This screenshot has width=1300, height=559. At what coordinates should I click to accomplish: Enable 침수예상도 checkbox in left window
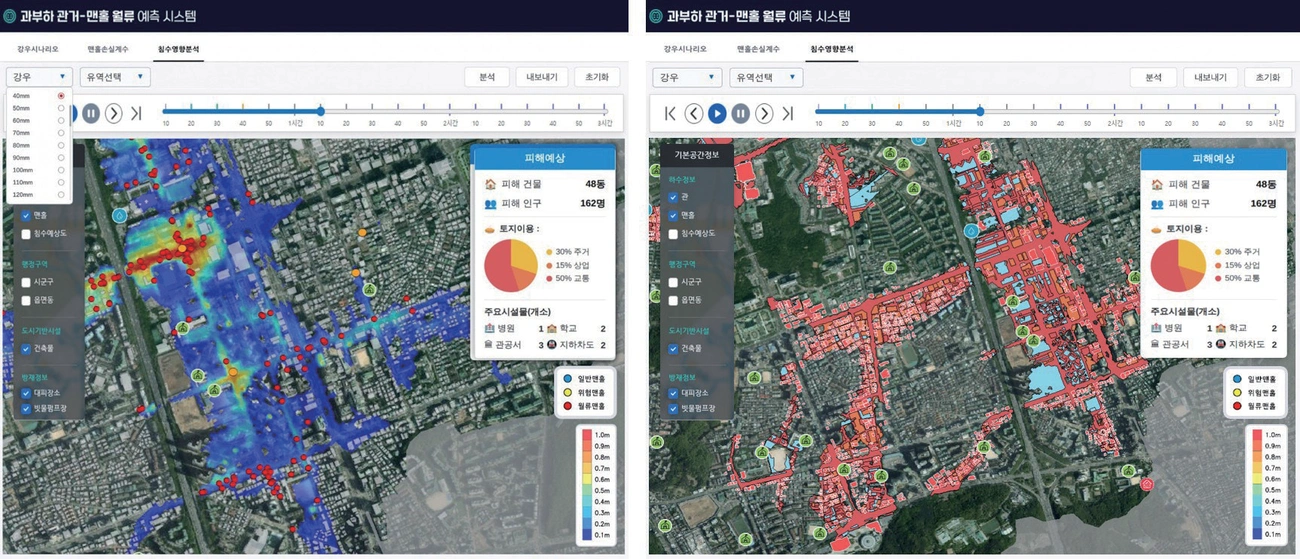click(26, 233)
